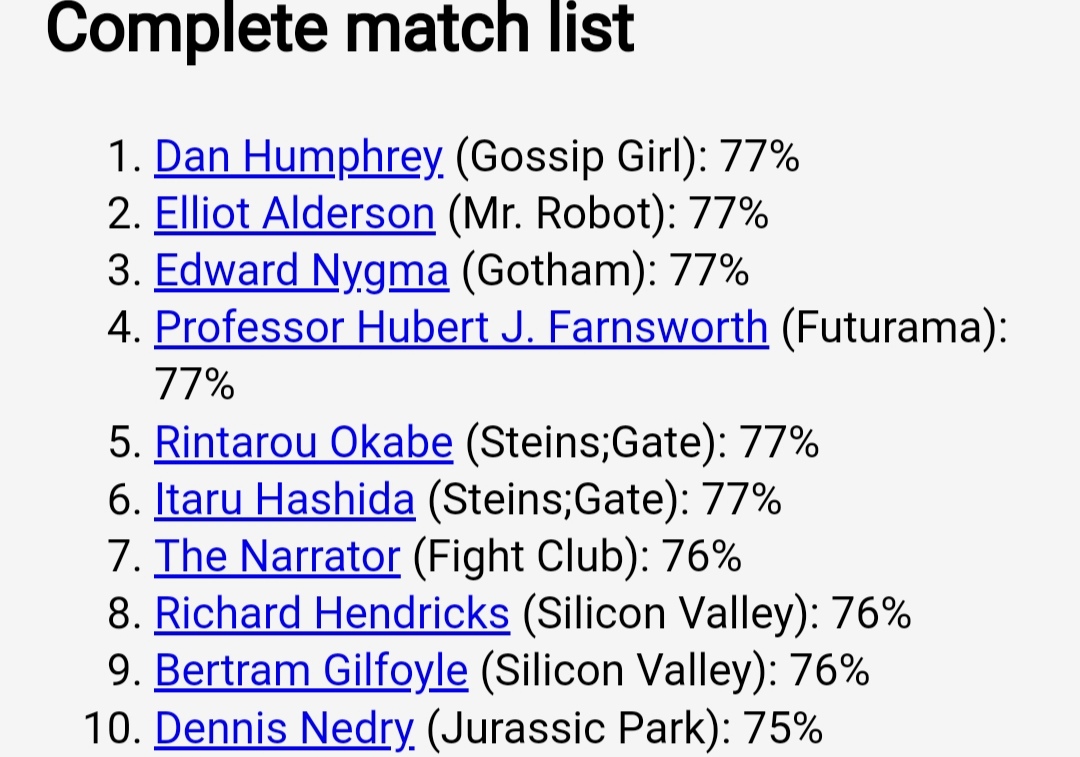Go to the Richard Hendricks link
1080x757 pixels.
[332, 614]
